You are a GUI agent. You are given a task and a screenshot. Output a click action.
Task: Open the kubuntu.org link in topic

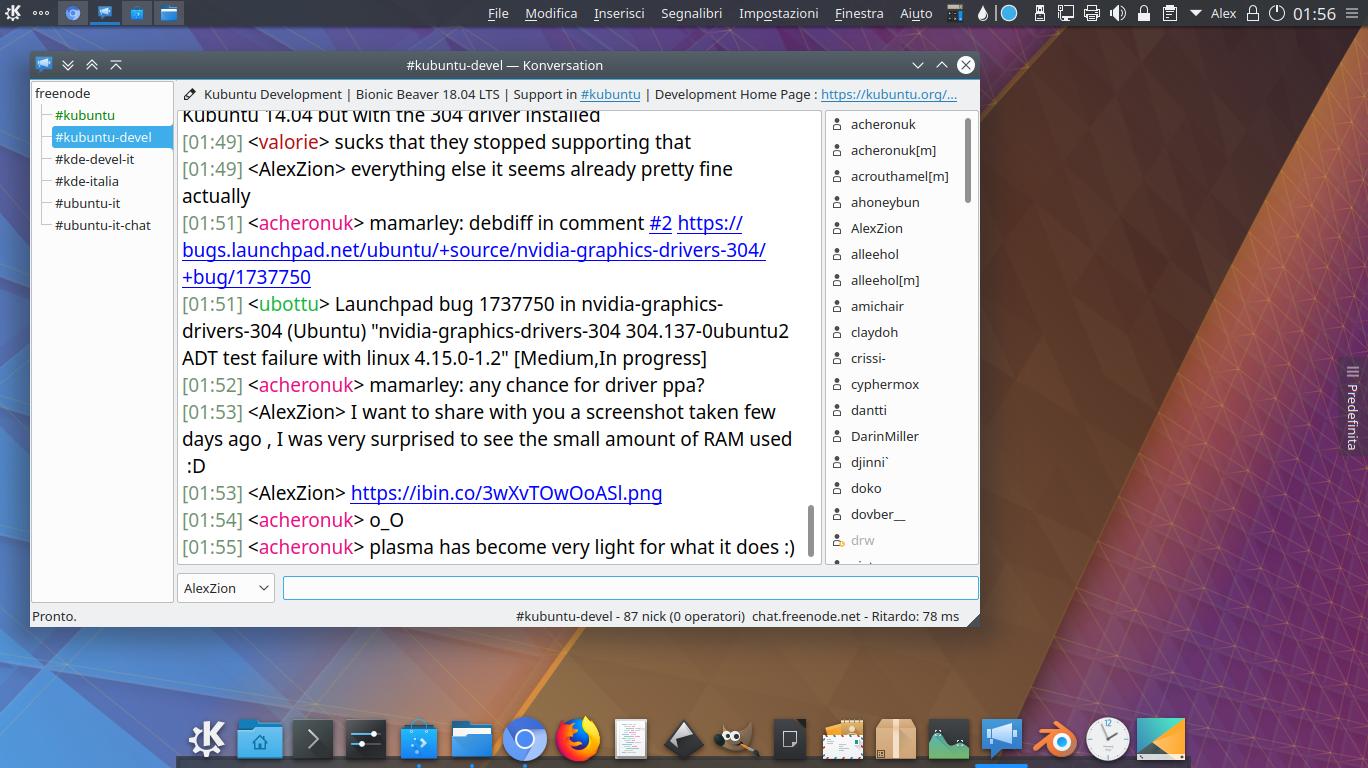point(889,94)
